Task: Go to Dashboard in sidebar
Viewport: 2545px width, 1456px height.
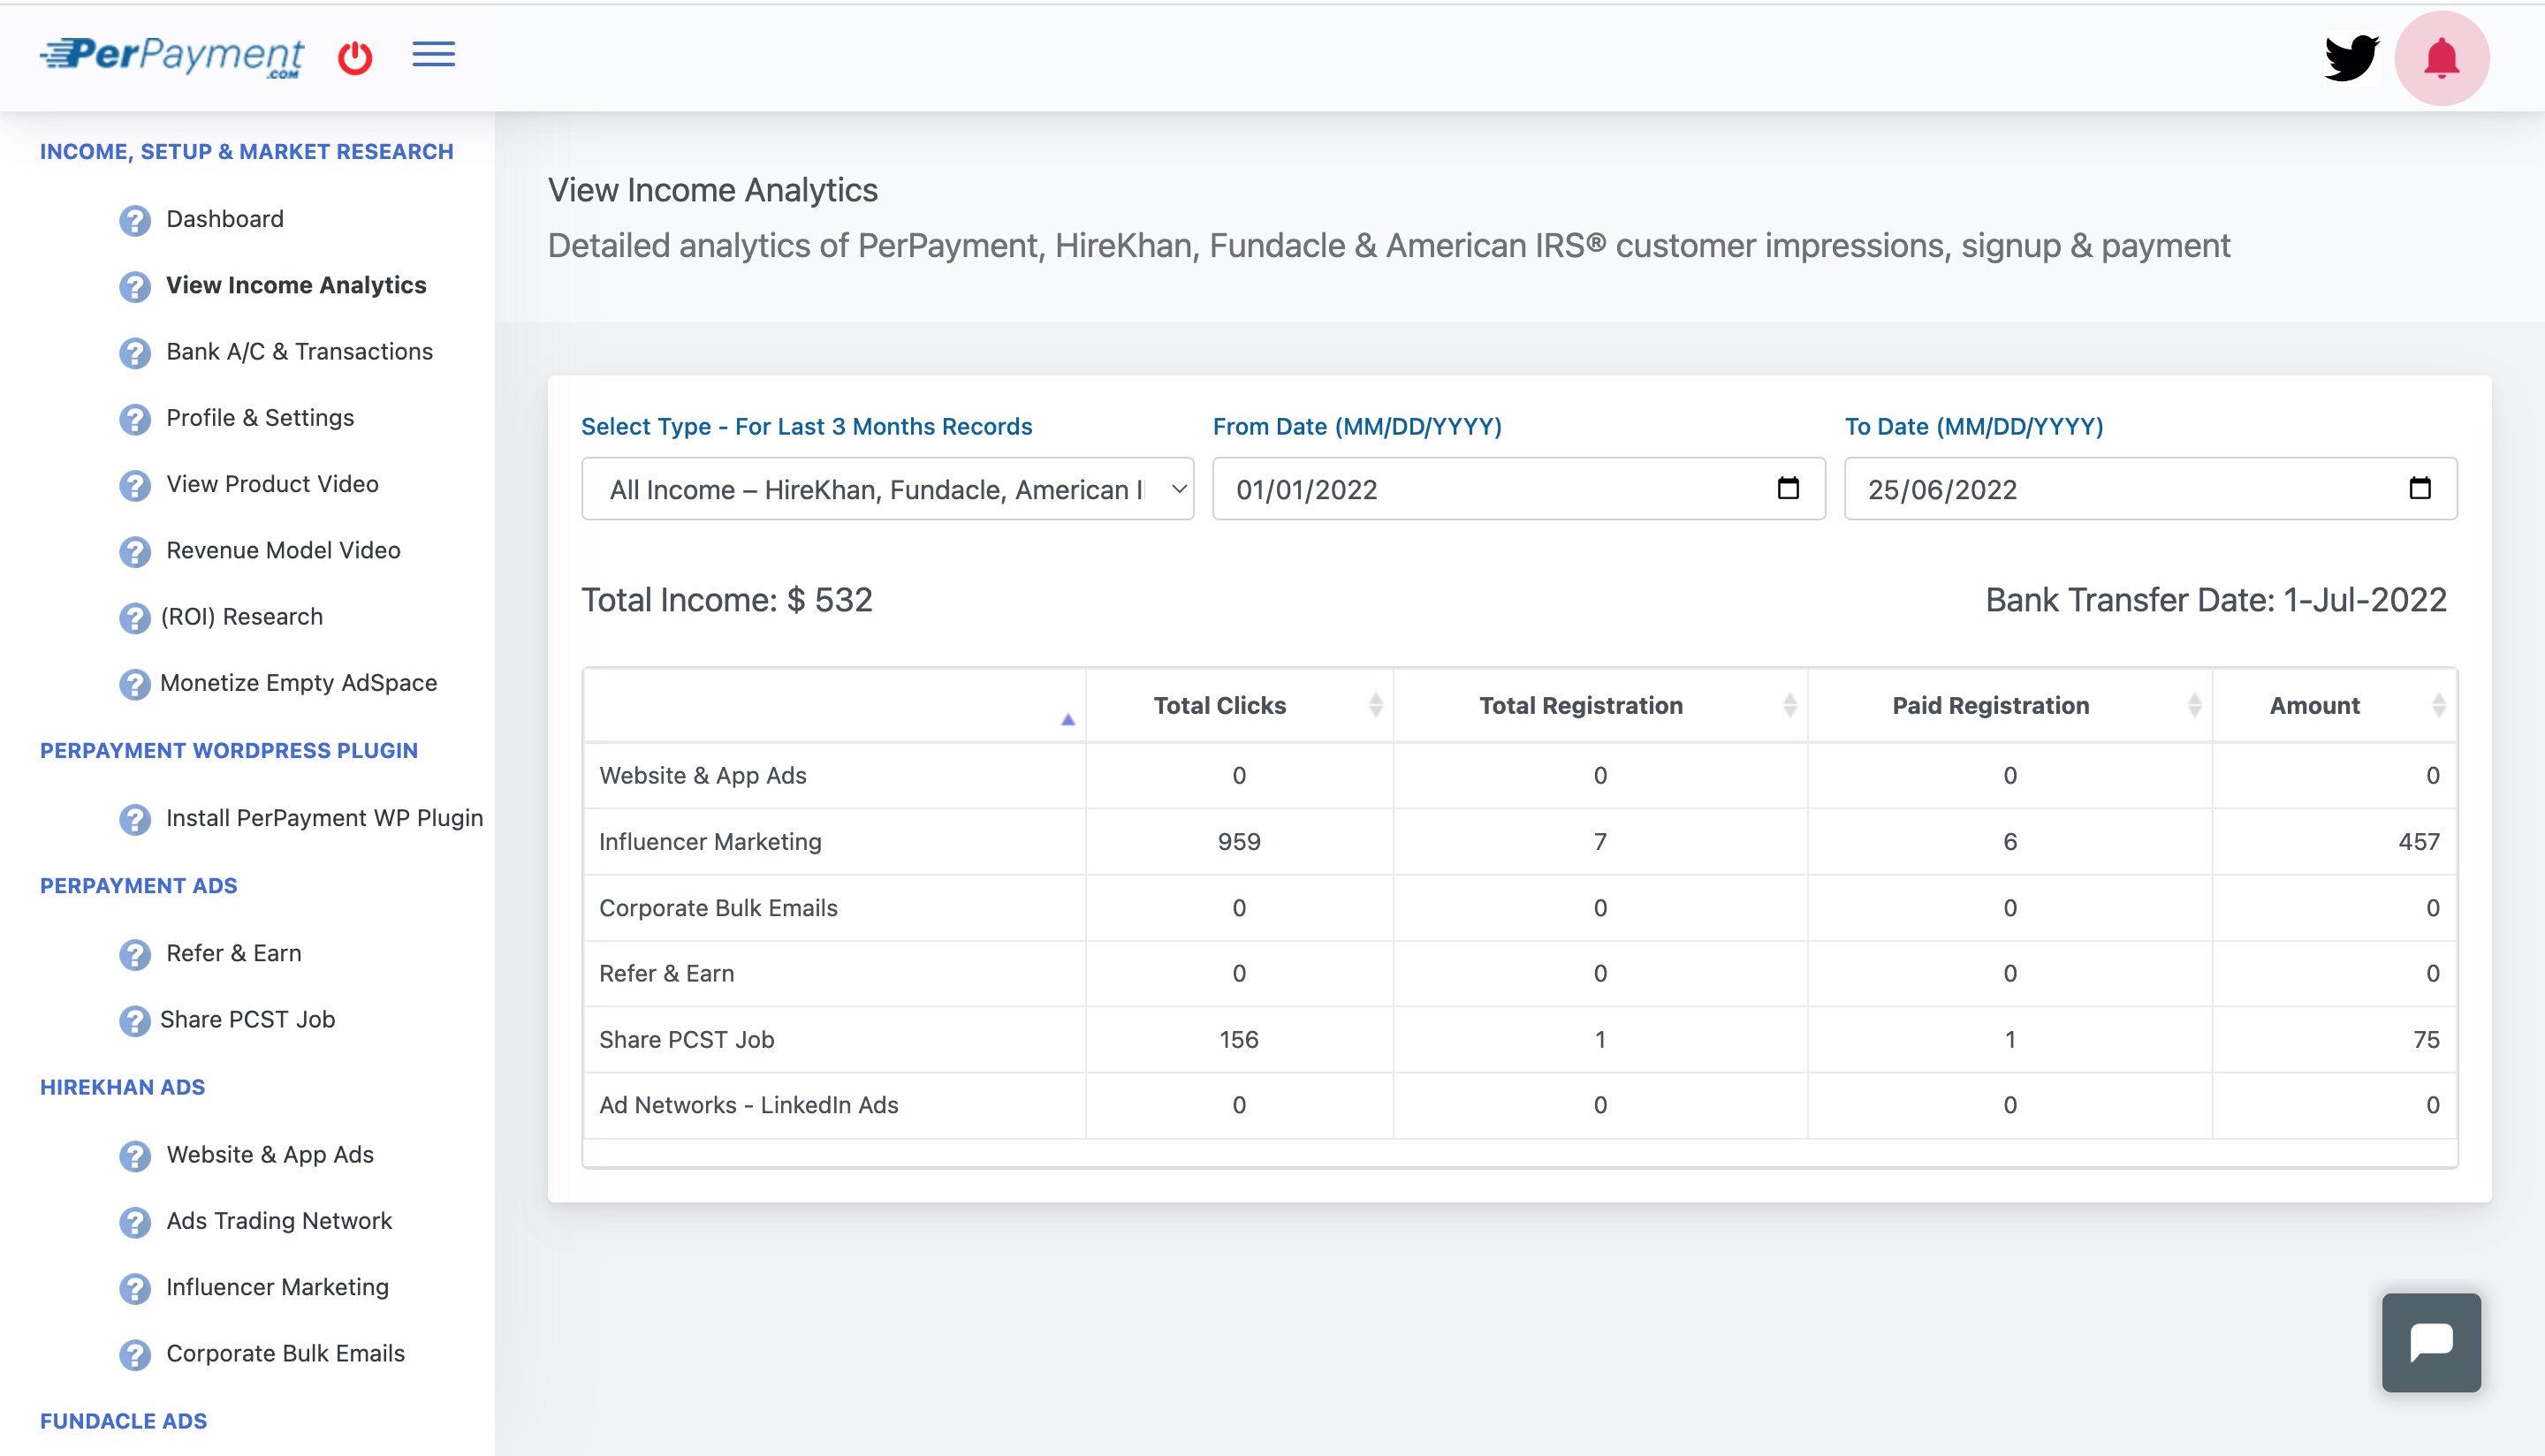Action: [x=225, y=219]
